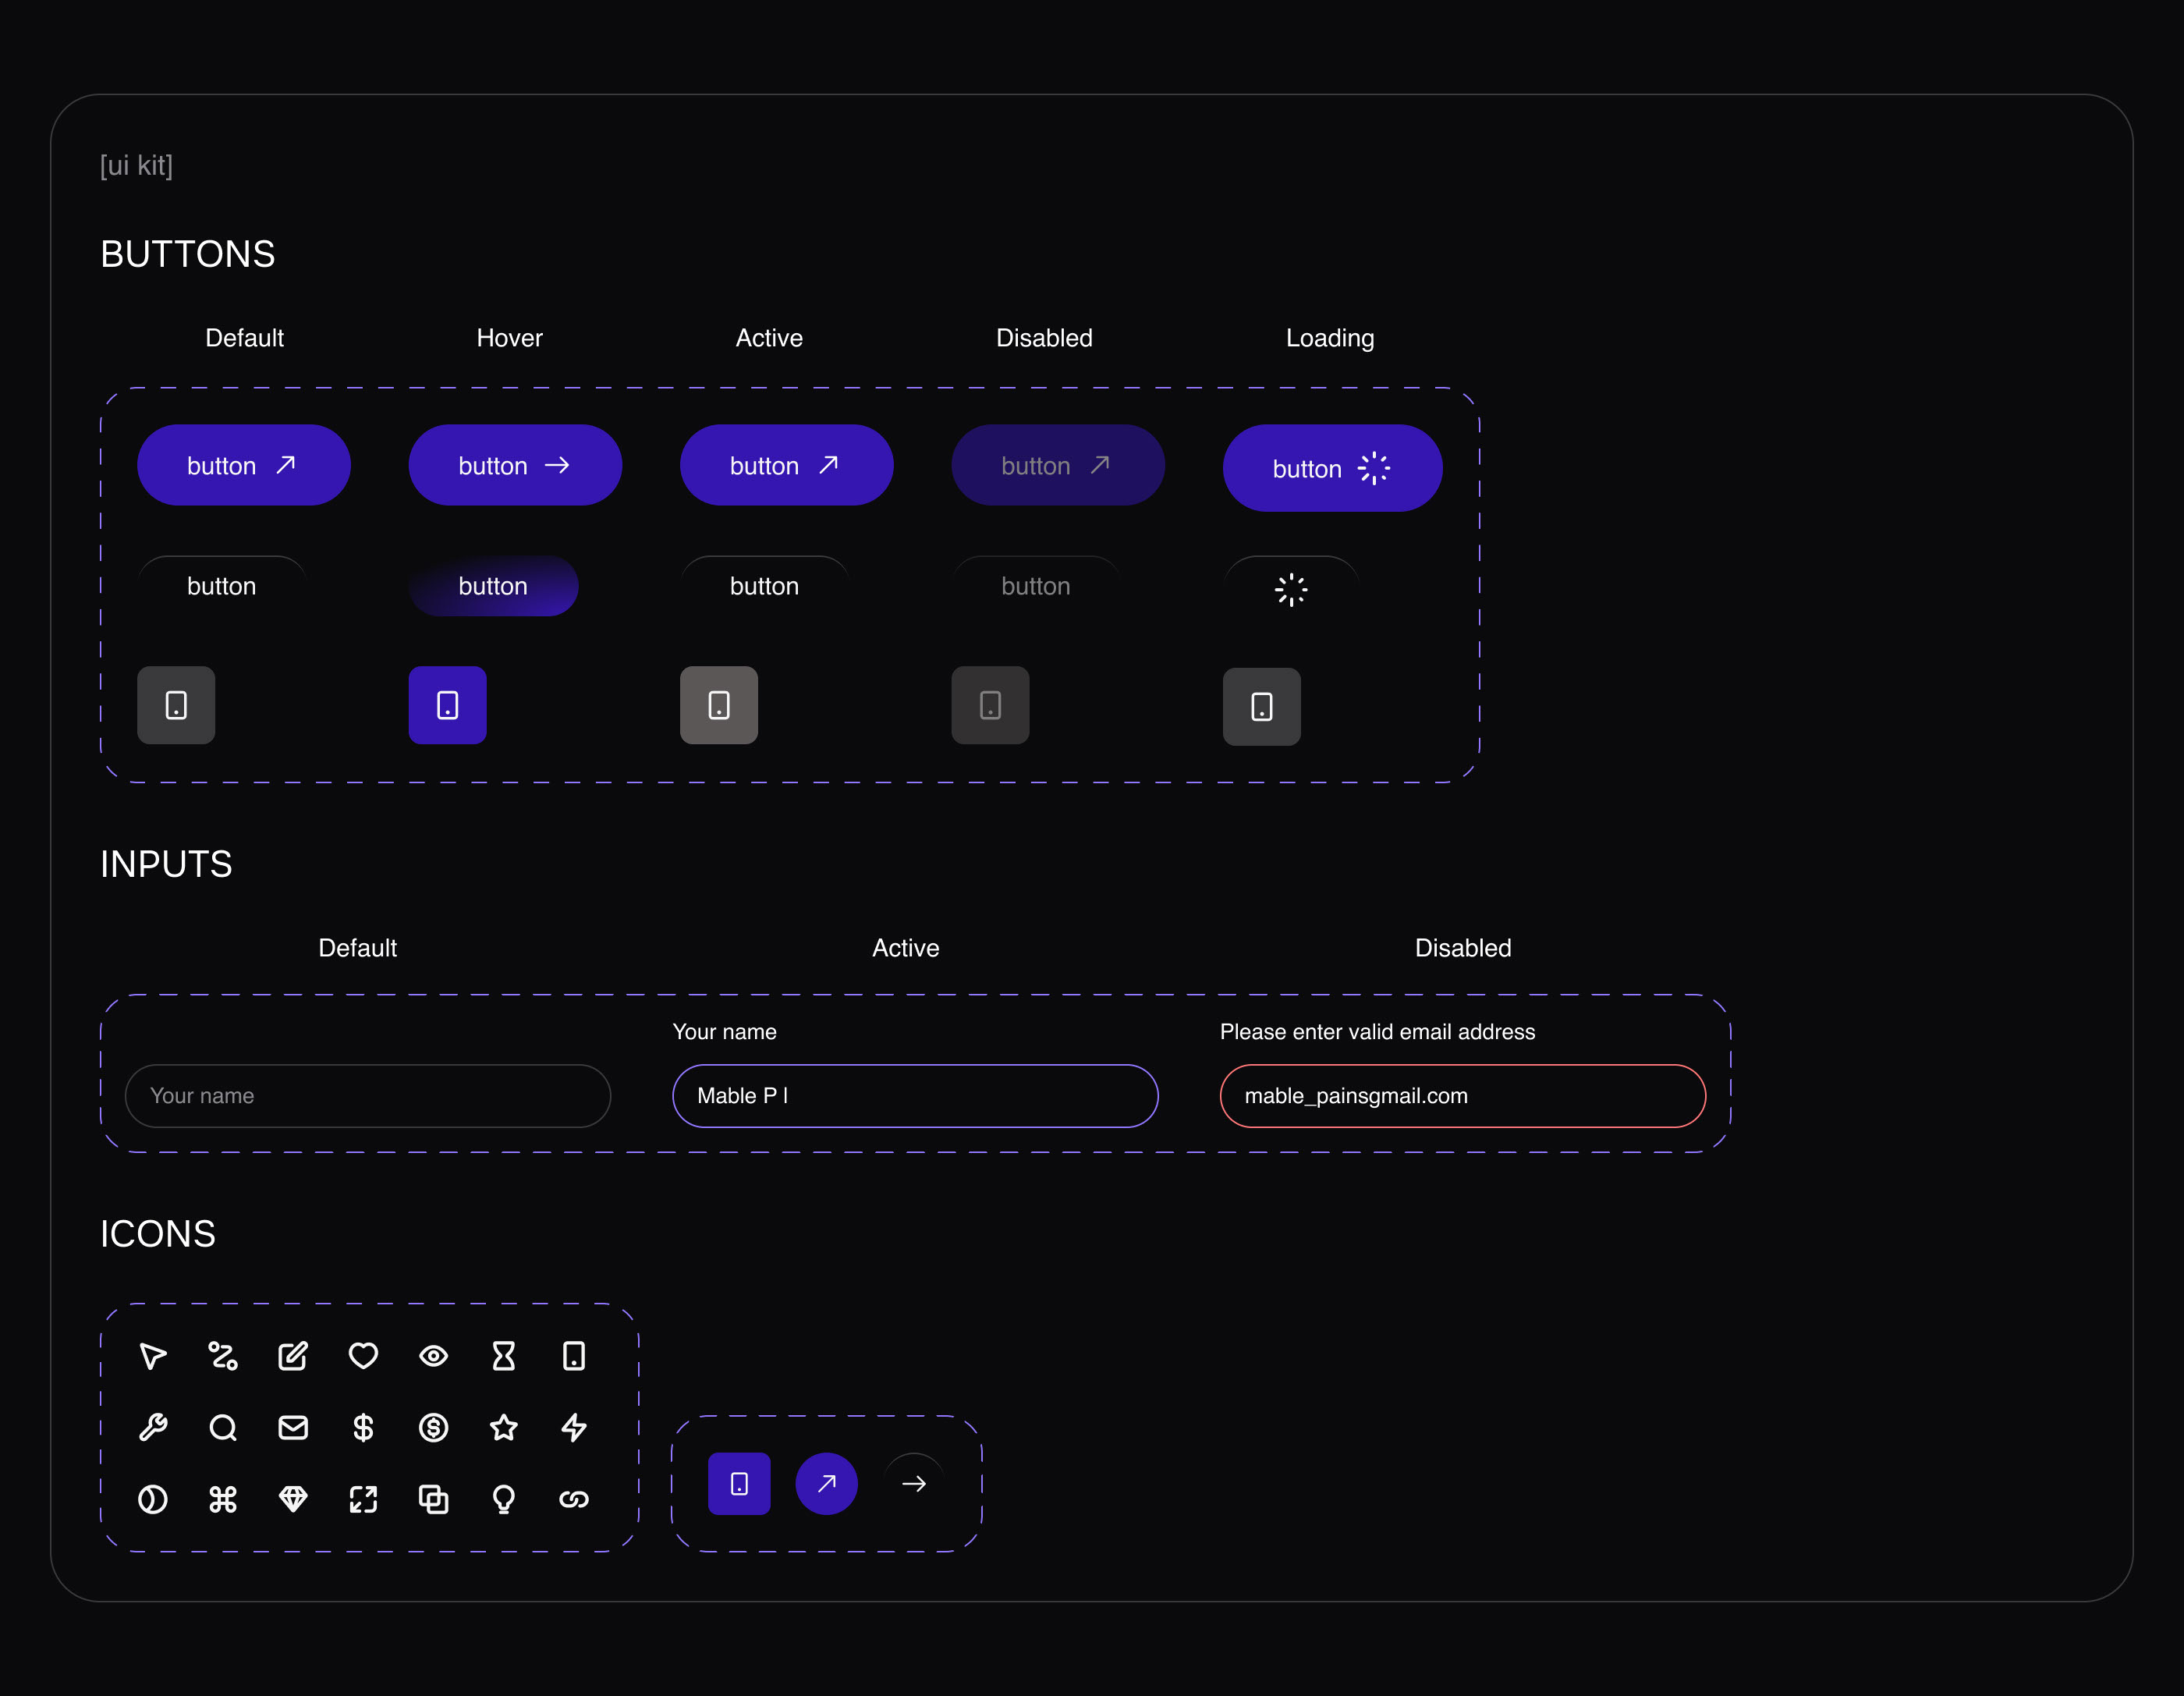Click the round purple arrow button

[826, 1483]
